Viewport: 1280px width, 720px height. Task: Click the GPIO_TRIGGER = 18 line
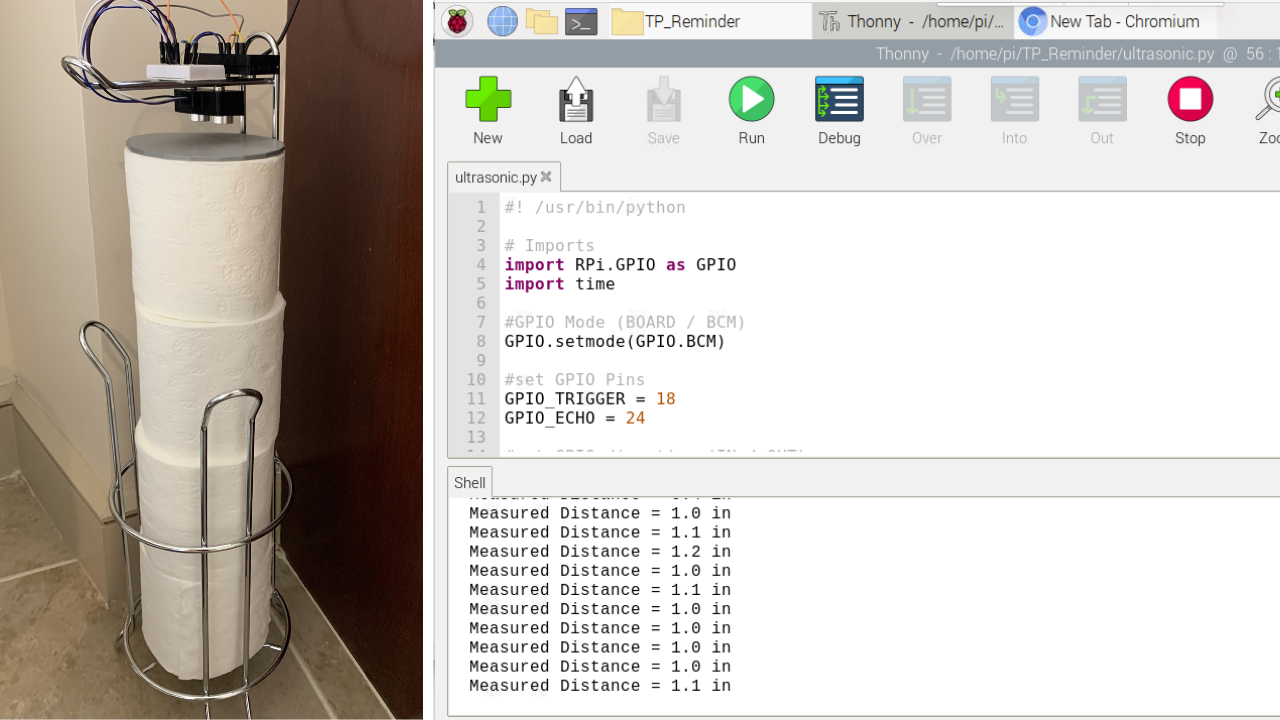click(x=590, y=399)
